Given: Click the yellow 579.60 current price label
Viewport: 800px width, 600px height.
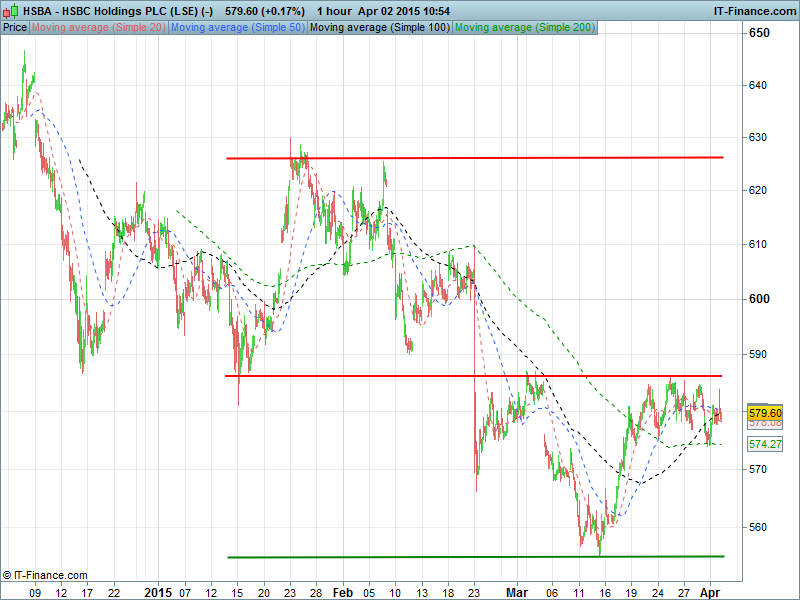Looking at the screenshot, I should 765,412.
